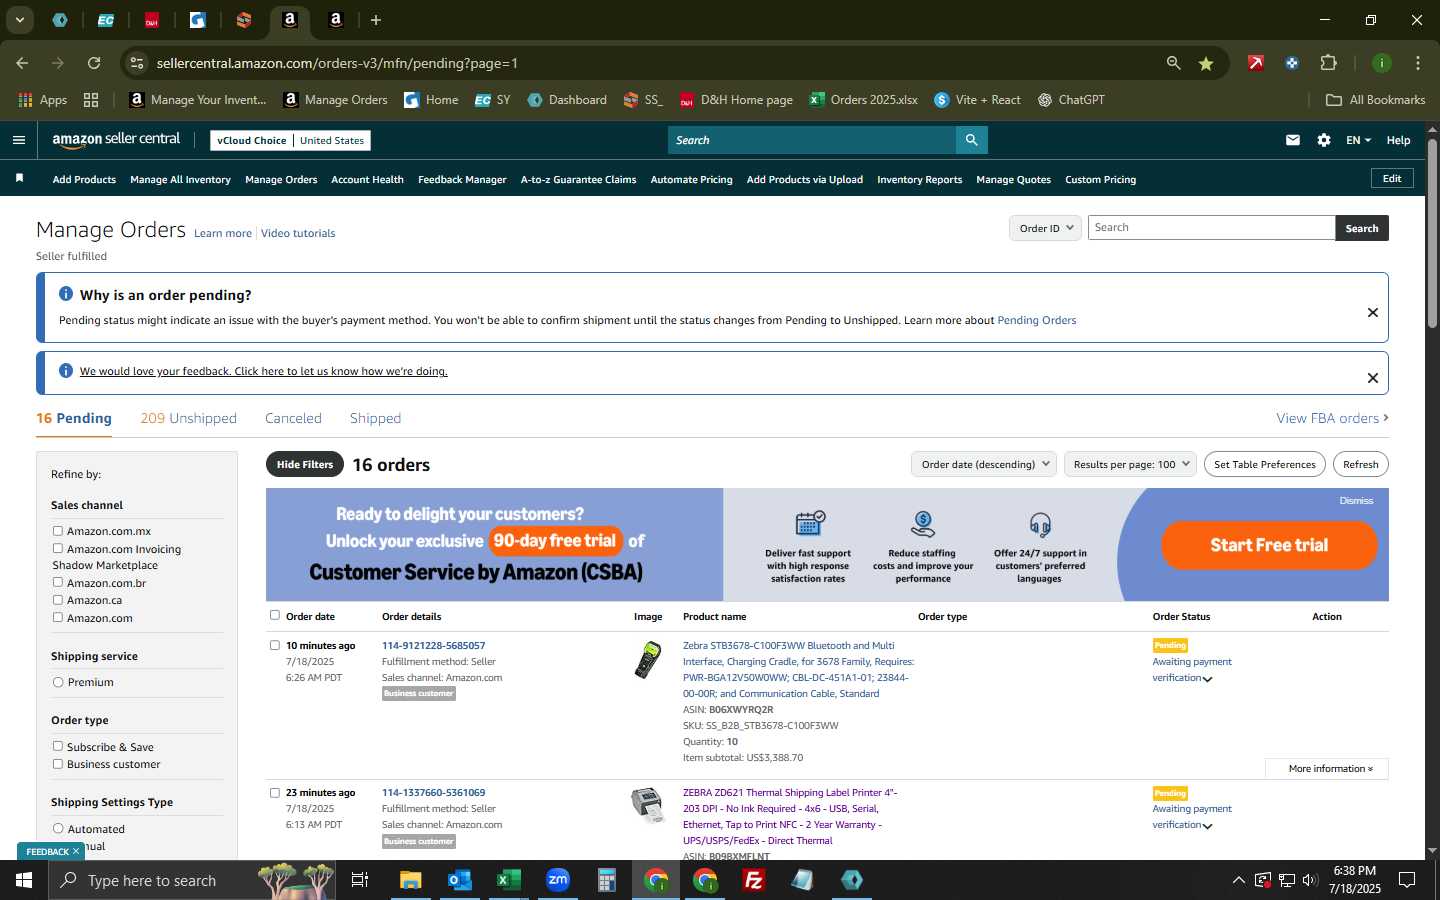Open the tab search dropdown arrow
This screenshot has width=1440, height=900.
coord(19,20)
